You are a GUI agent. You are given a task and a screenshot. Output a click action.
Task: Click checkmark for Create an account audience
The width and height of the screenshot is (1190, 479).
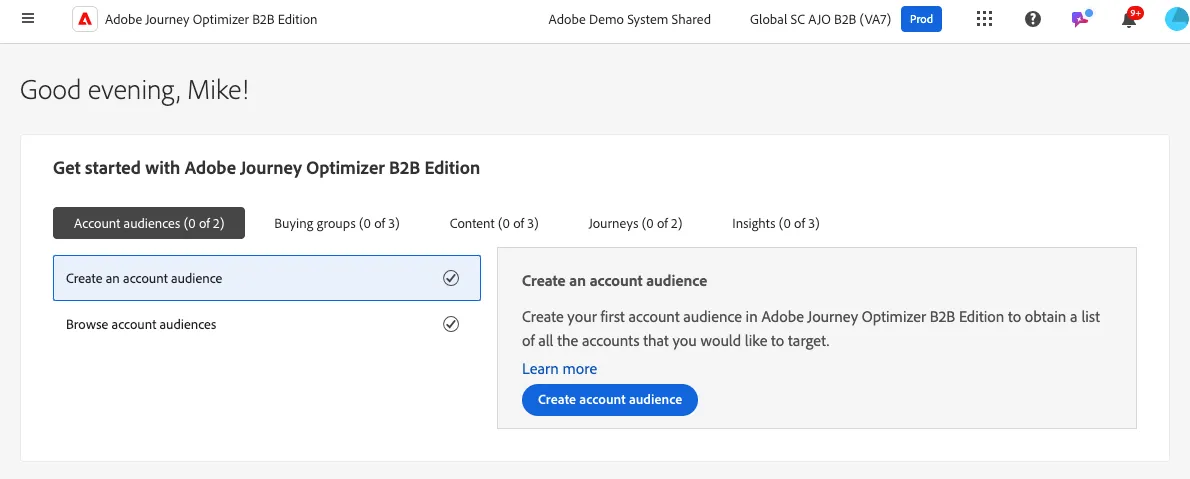pos(451,278)
